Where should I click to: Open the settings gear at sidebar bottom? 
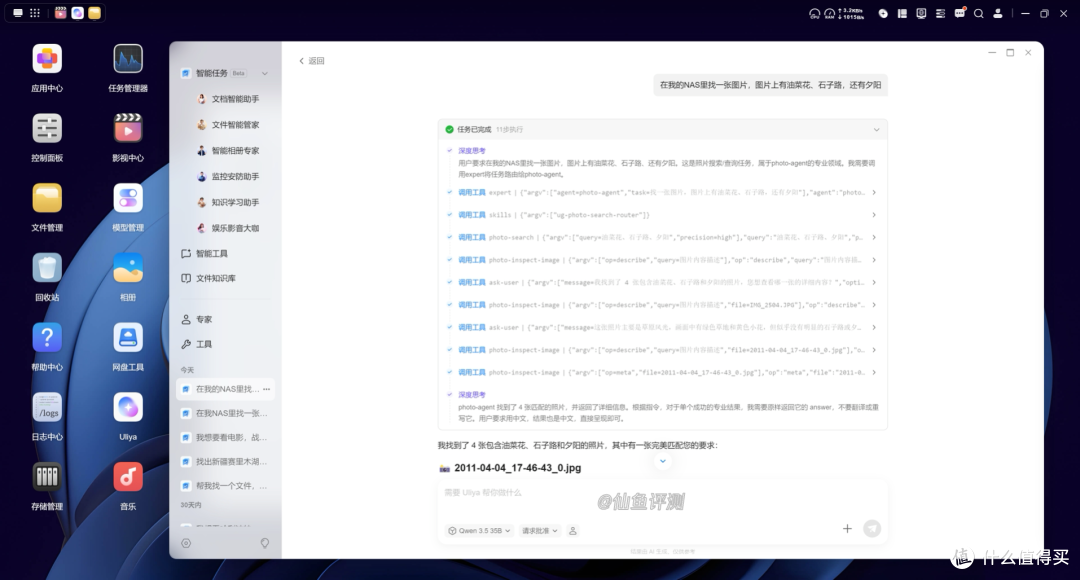point(186,543)
